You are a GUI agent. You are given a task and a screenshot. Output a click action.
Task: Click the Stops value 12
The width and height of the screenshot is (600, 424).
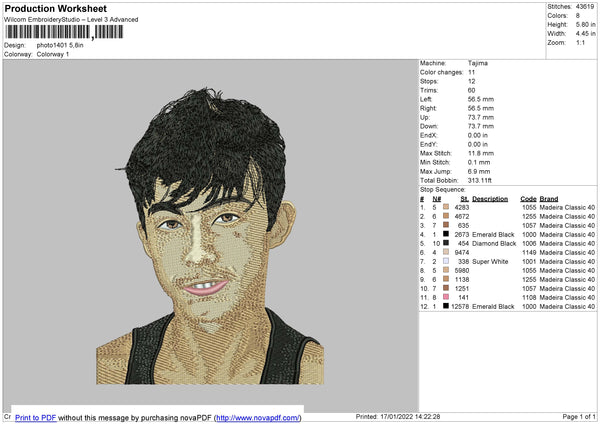471,82
